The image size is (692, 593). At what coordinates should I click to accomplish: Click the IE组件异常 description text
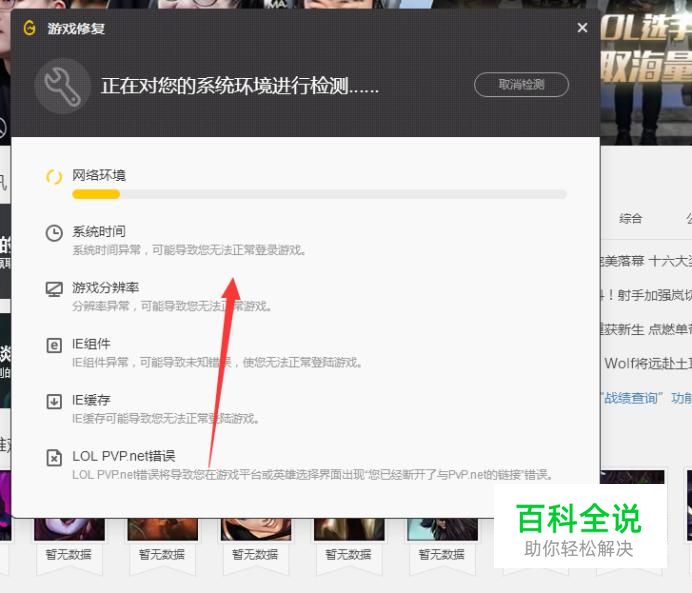[x=217, y=362]
